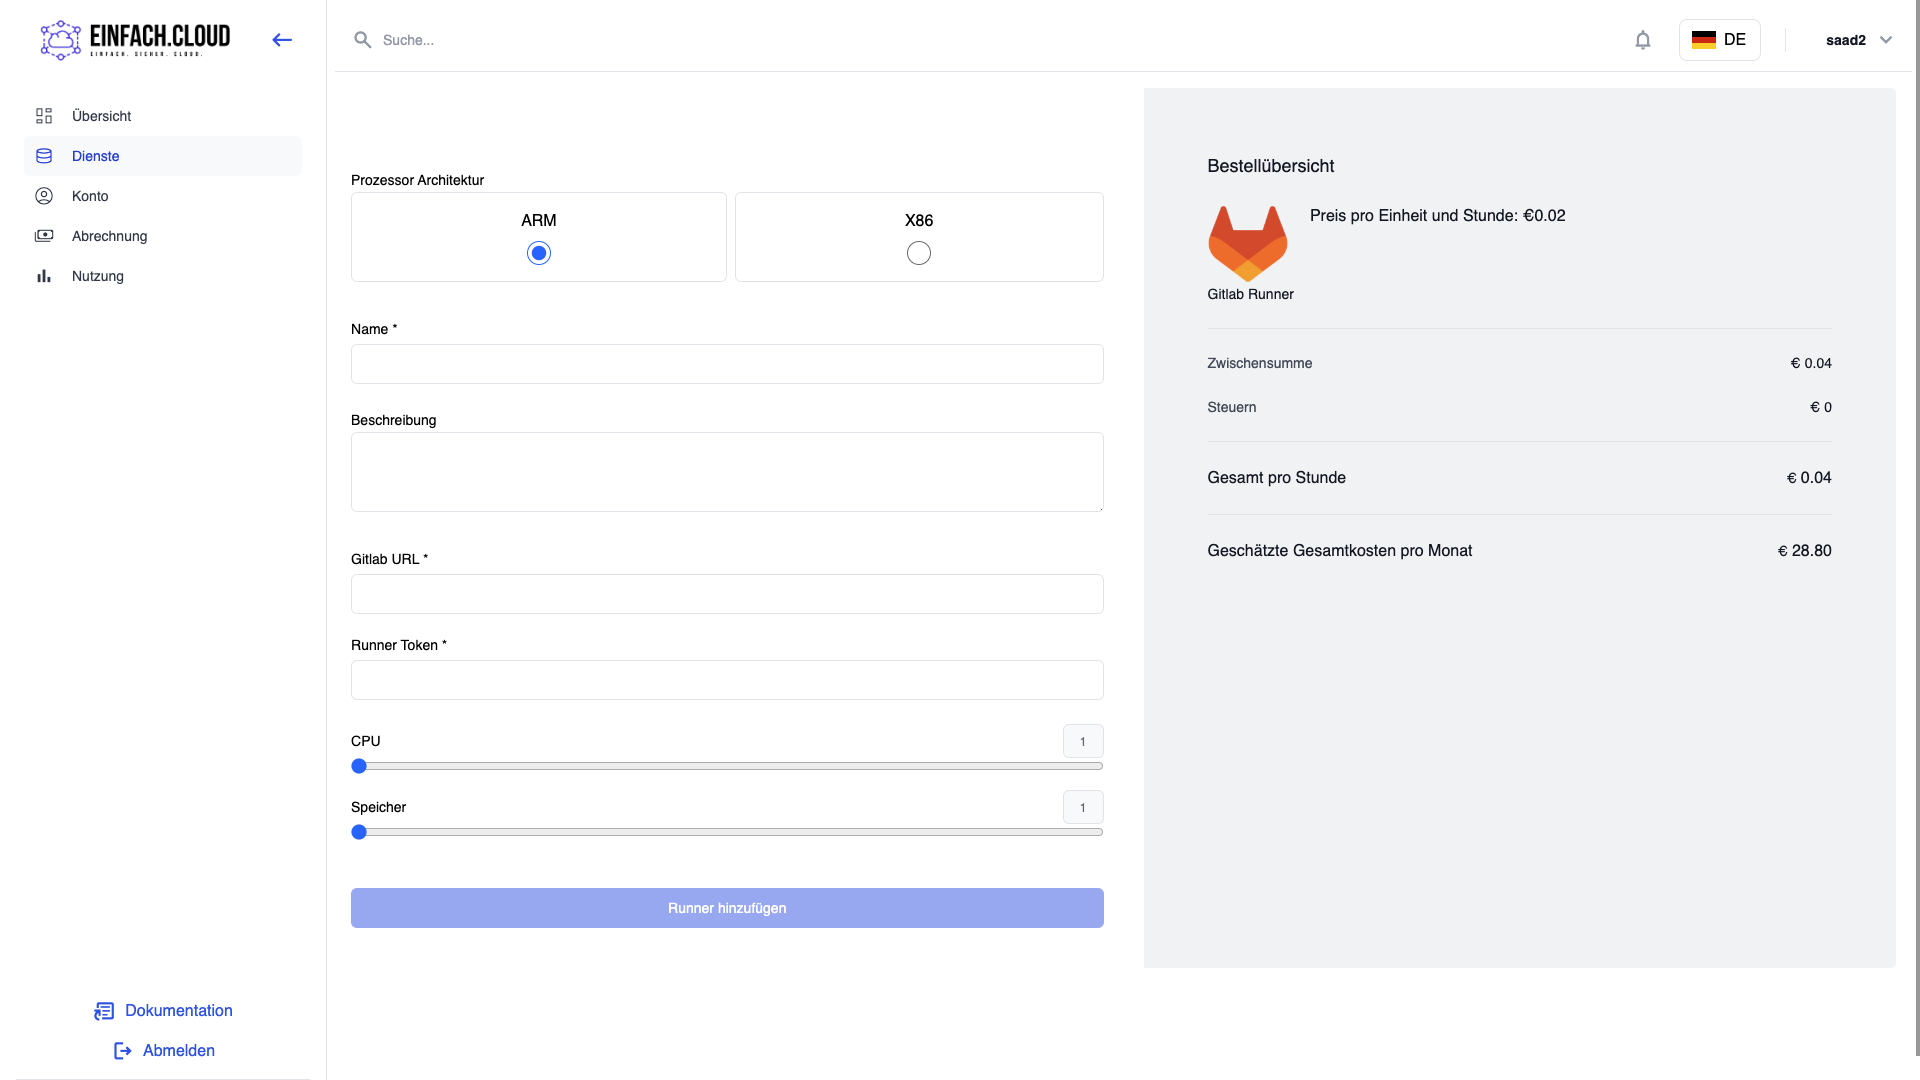Viewport: 1920px width, 1080px height.
Task: Click the Einfach.Cloud logo
Action: click(x=135, y=40)
